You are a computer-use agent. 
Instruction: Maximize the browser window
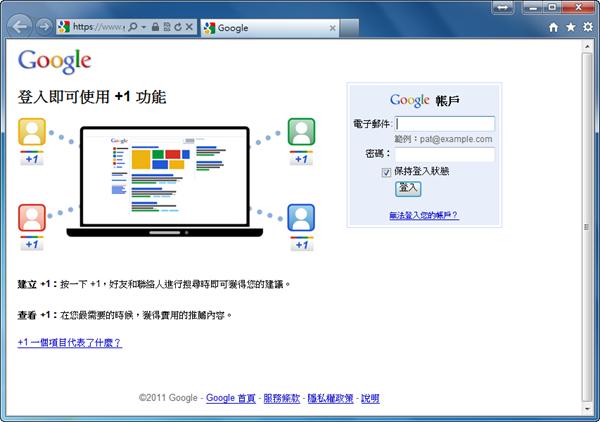[x=553, y=7]
